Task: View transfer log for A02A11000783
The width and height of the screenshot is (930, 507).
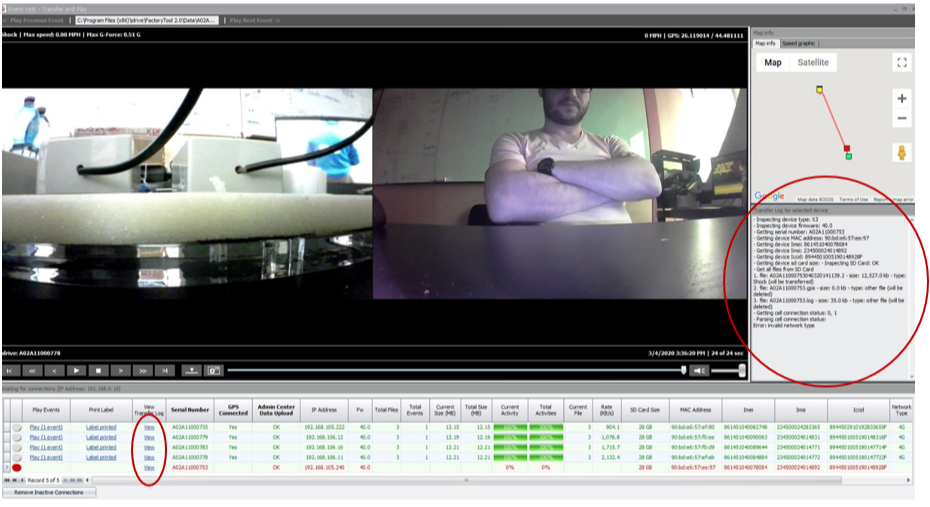Action: (x=149, y=447)
